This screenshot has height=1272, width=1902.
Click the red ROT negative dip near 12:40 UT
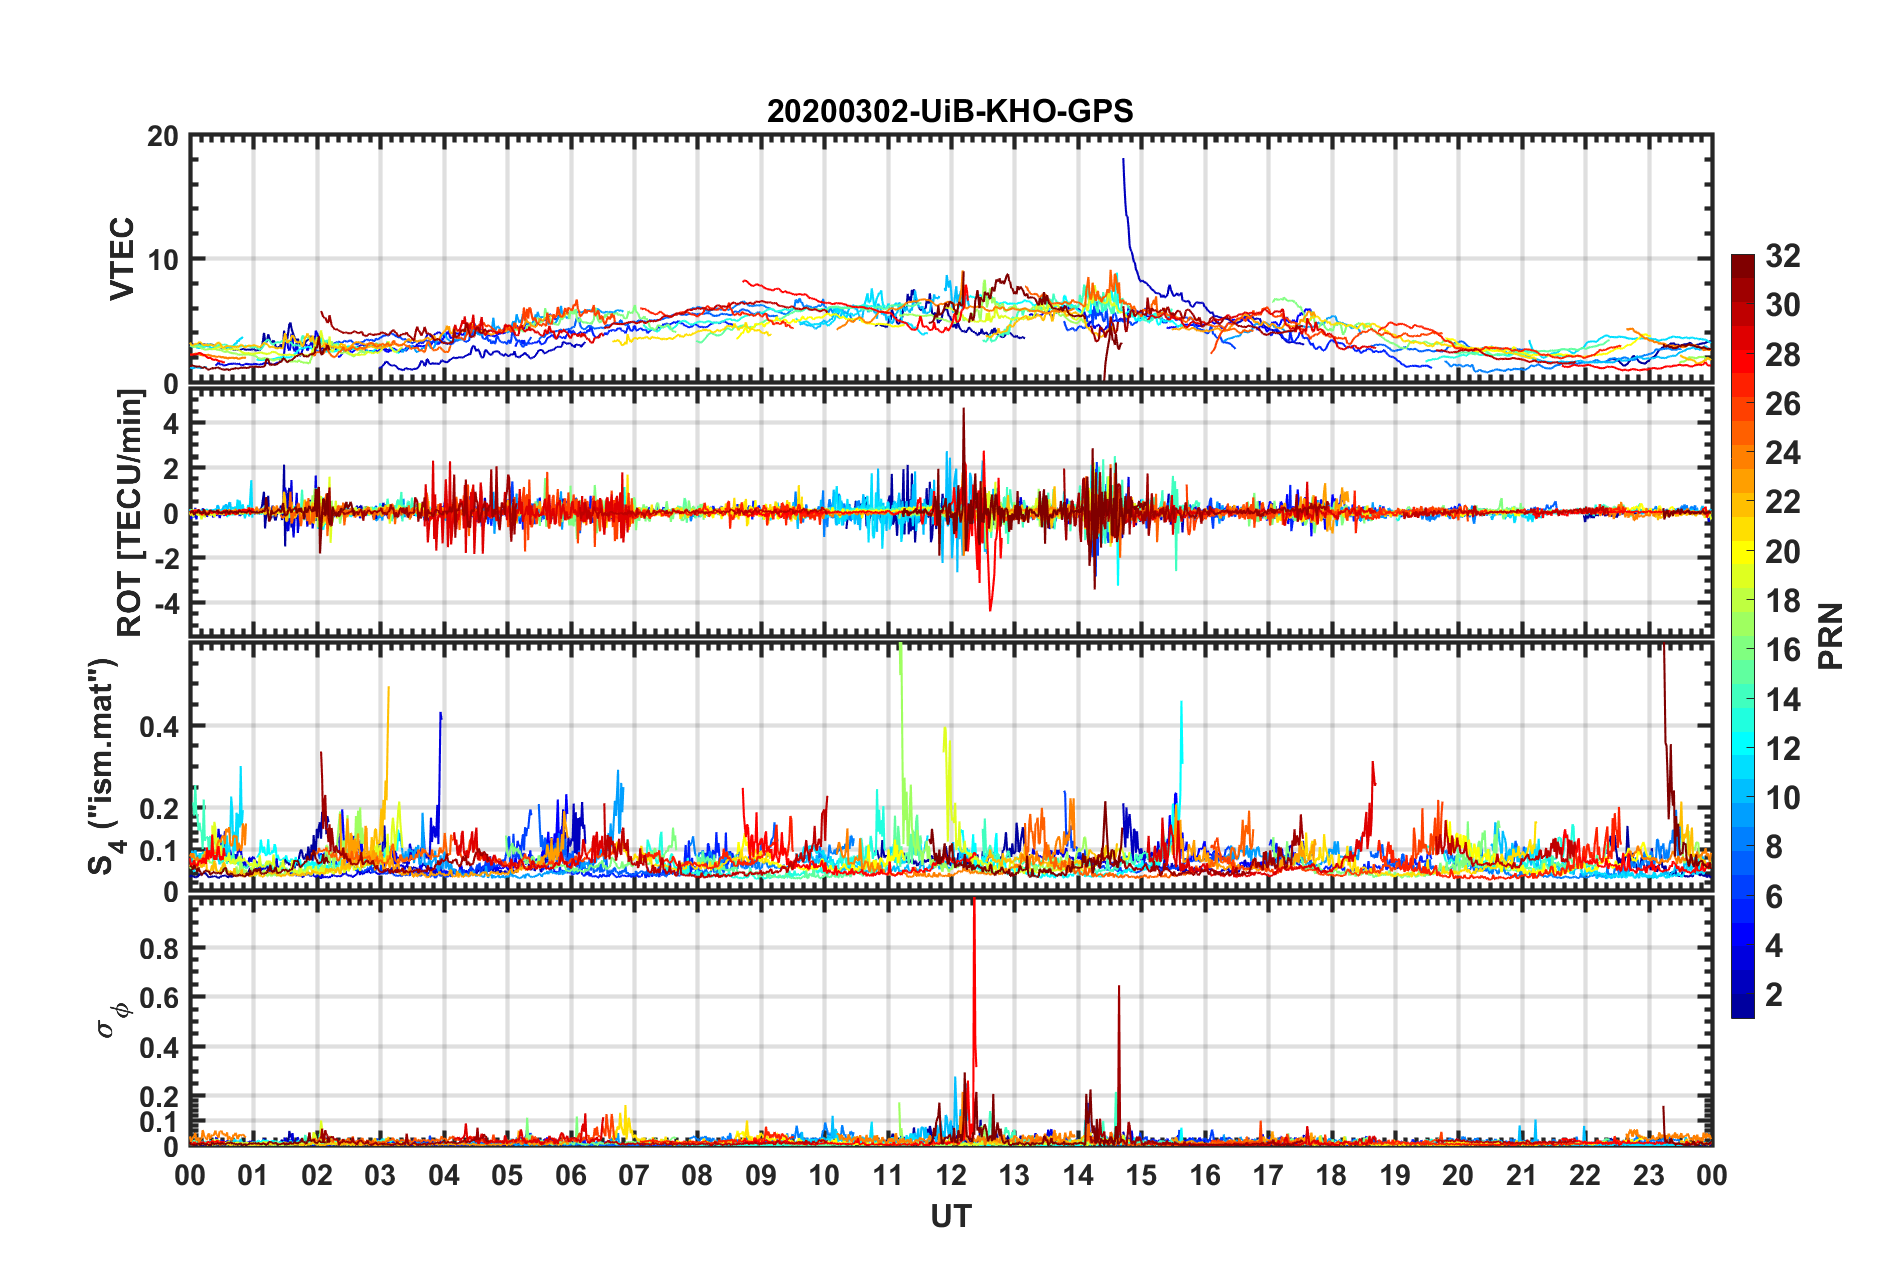[990, 585]
